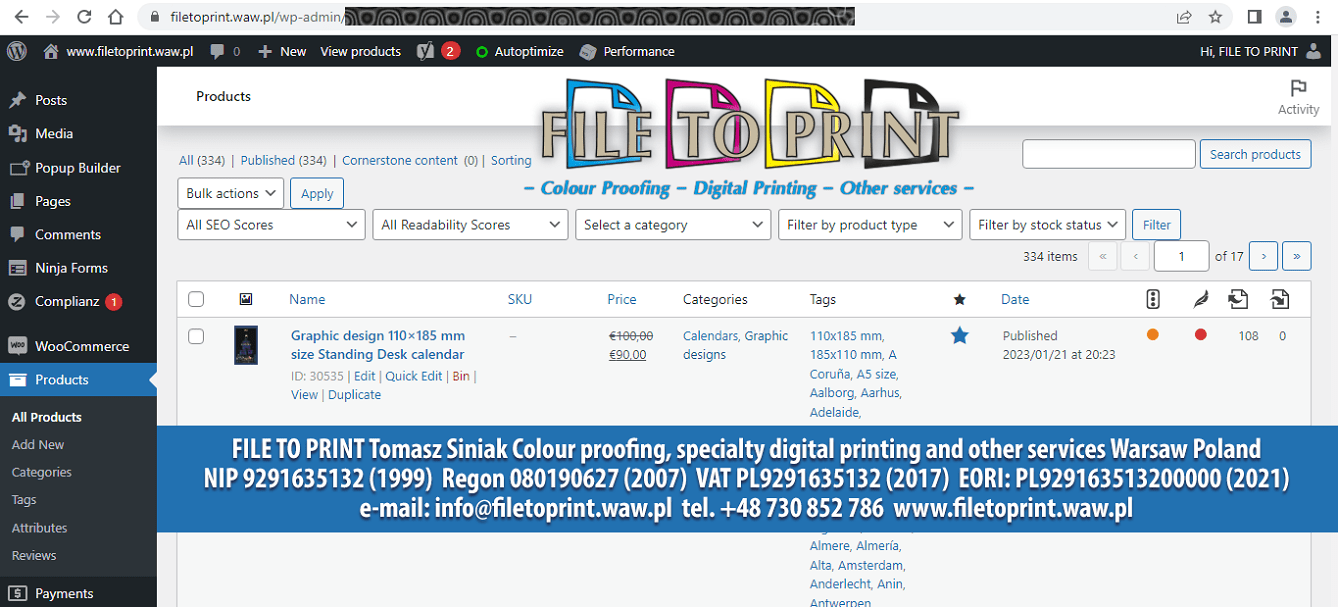1338x607 pixels.
Task: Click the Search products button
Action: [1255, 154]
